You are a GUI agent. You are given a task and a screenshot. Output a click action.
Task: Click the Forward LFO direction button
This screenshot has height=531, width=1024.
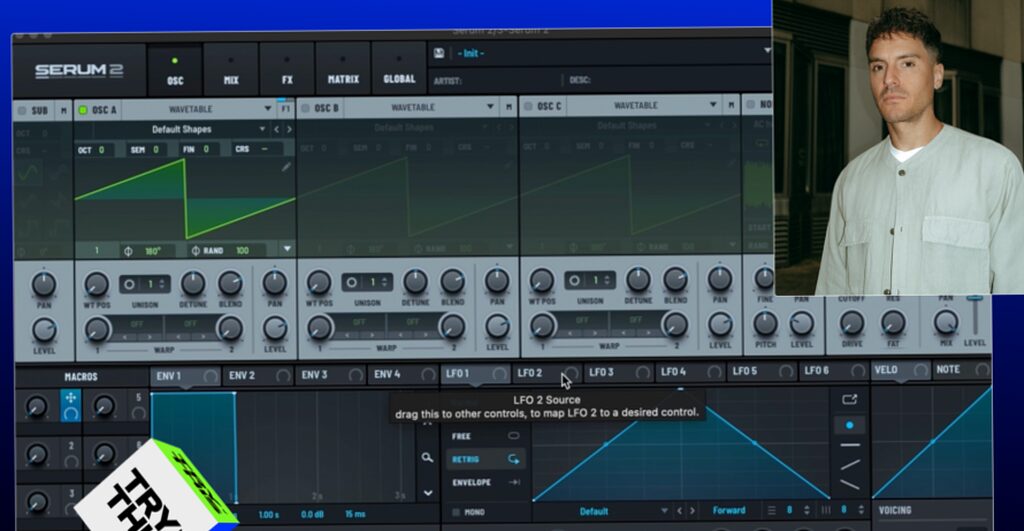coord(729,510)
